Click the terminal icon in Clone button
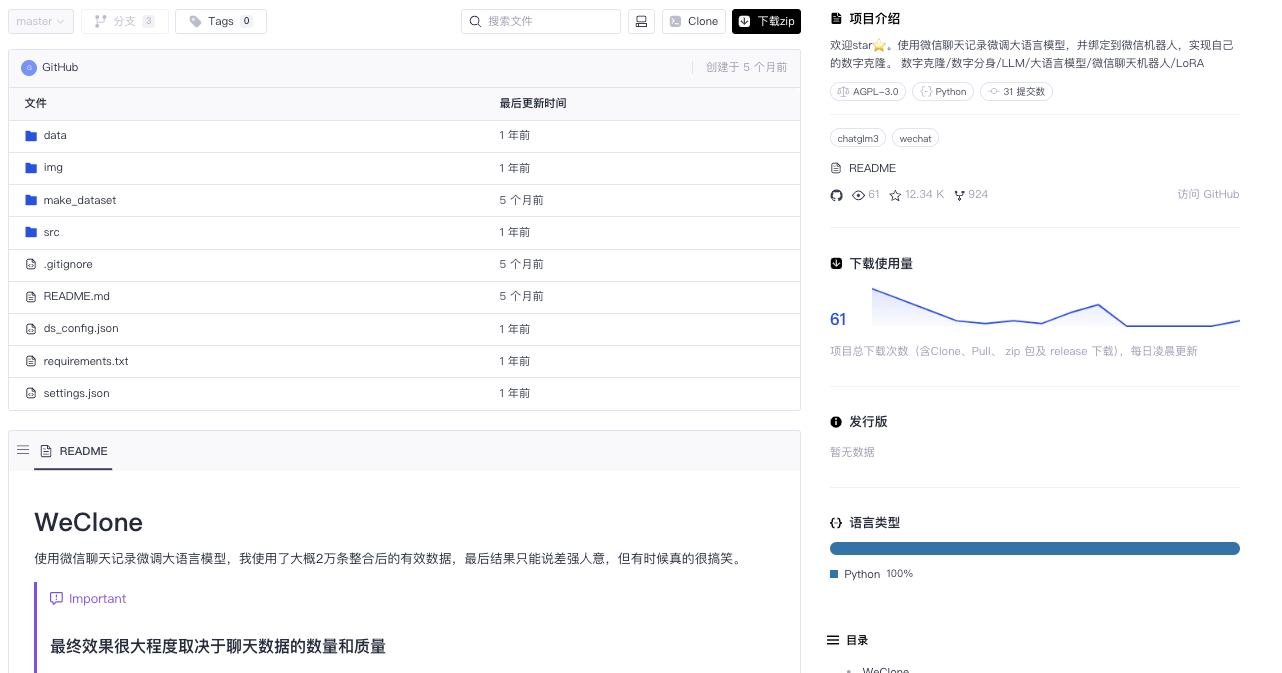 coord(676,21)
